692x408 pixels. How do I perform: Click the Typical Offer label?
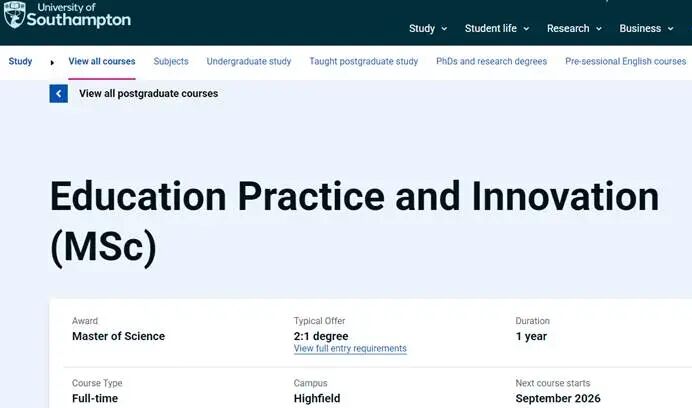click(x=320, y=321)
